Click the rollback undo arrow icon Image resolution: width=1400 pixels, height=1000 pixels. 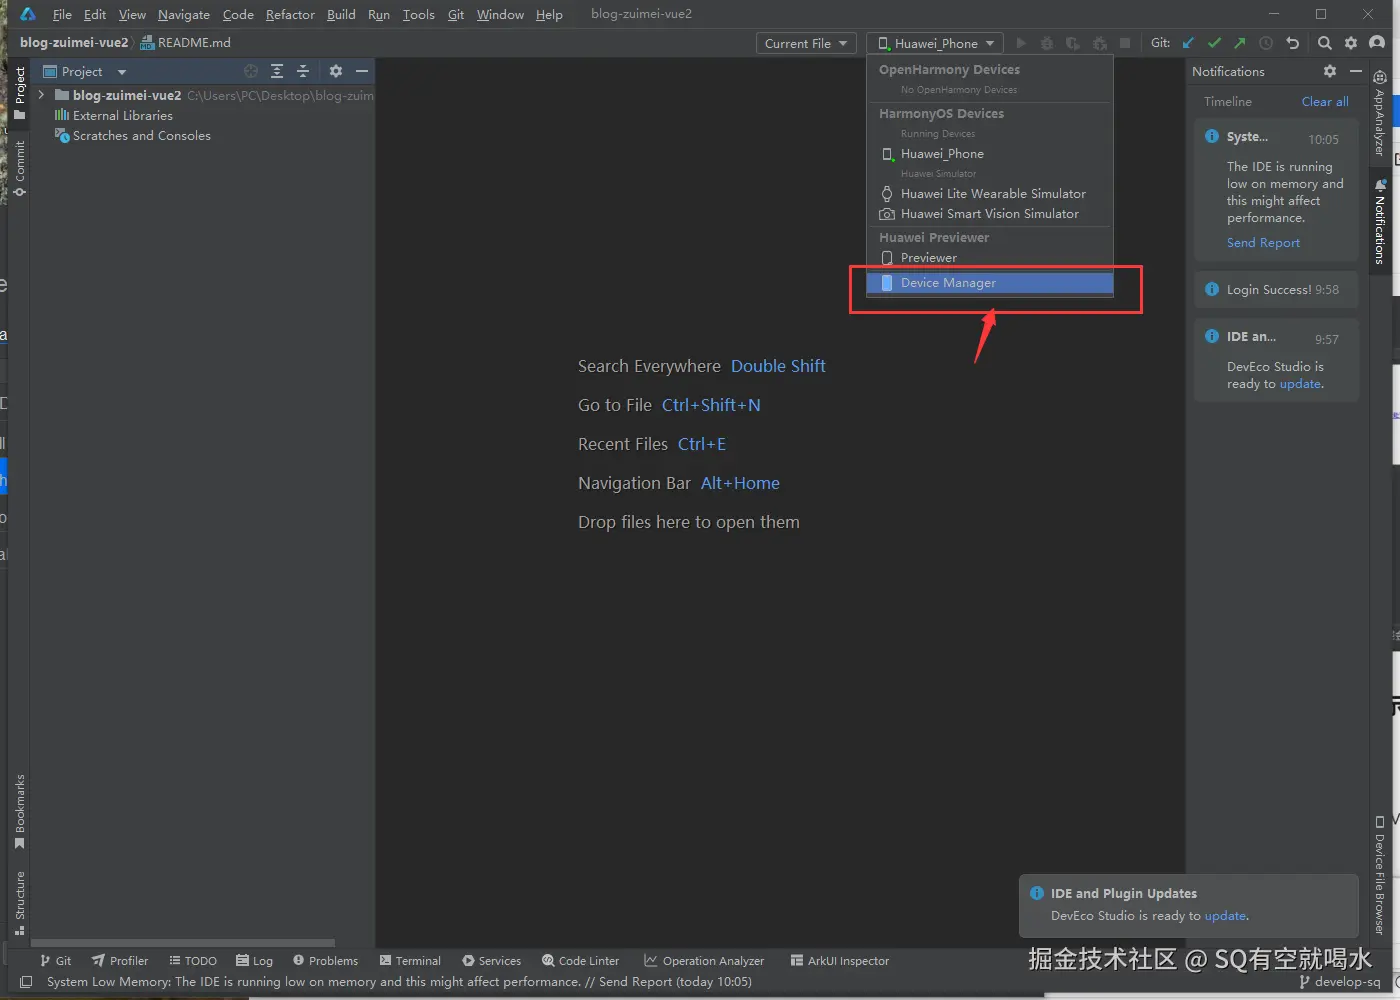pos(1292,43)
